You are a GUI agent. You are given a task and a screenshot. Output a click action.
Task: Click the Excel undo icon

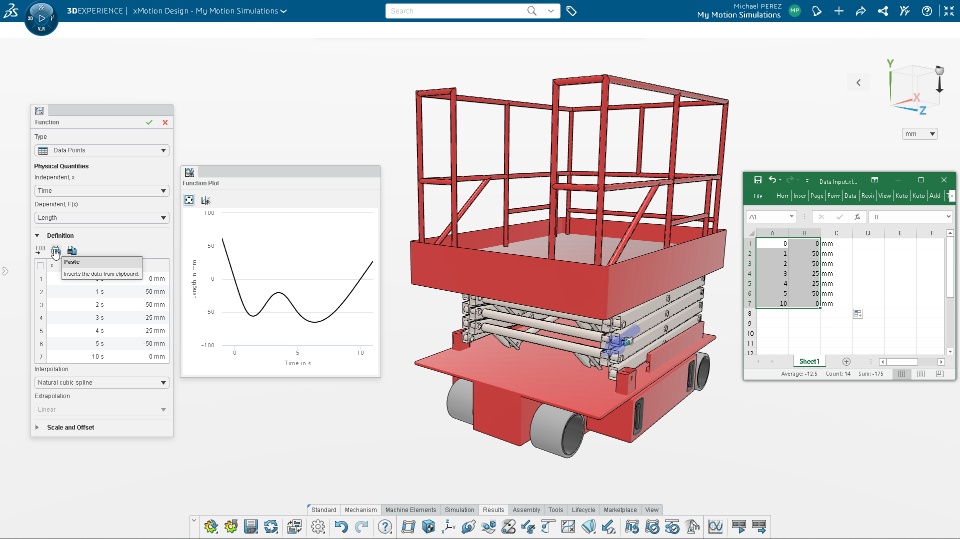tap(773, 180)
